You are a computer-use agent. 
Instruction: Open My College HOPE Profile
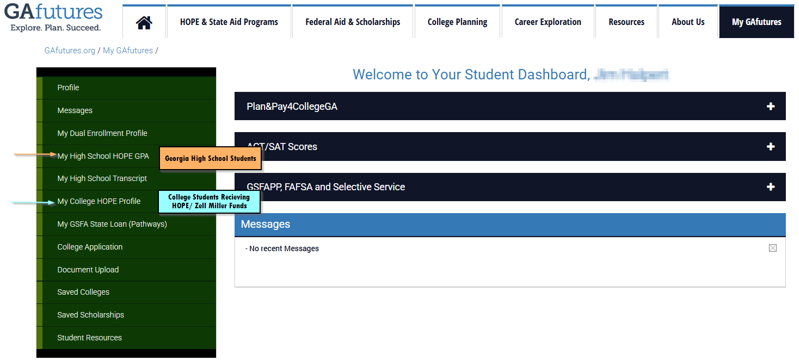99,201
